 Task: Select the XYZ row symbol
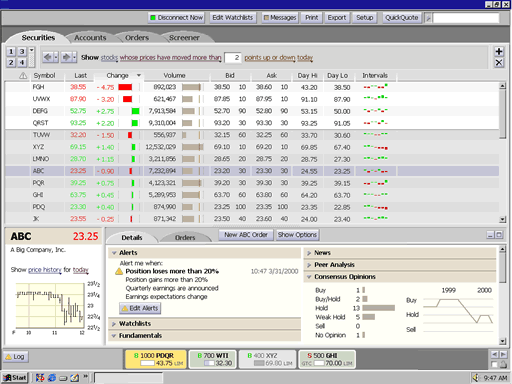coord(38,147)
